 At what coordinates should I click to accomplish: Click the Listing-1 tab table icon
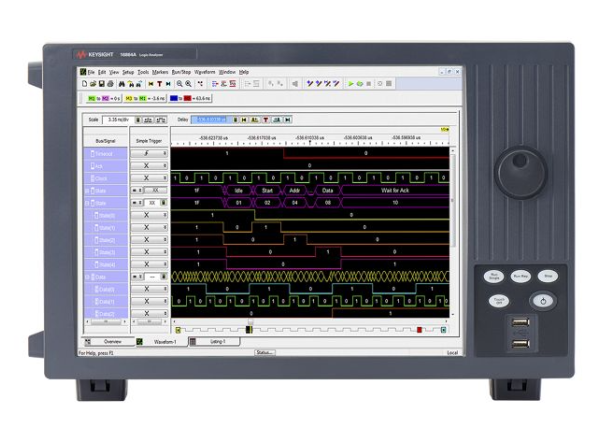click(x=192, y=342)
